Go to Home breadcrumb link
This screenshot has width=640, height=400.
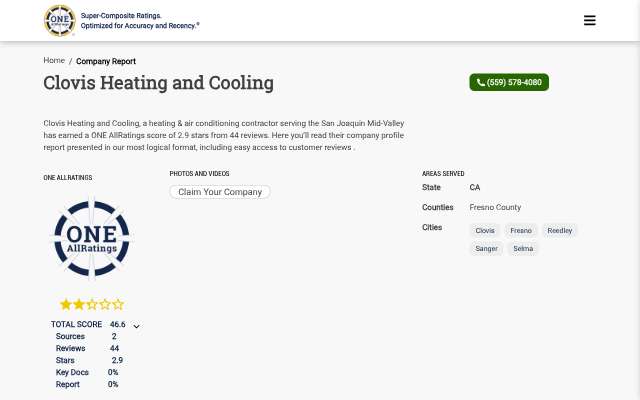(54, 60)
